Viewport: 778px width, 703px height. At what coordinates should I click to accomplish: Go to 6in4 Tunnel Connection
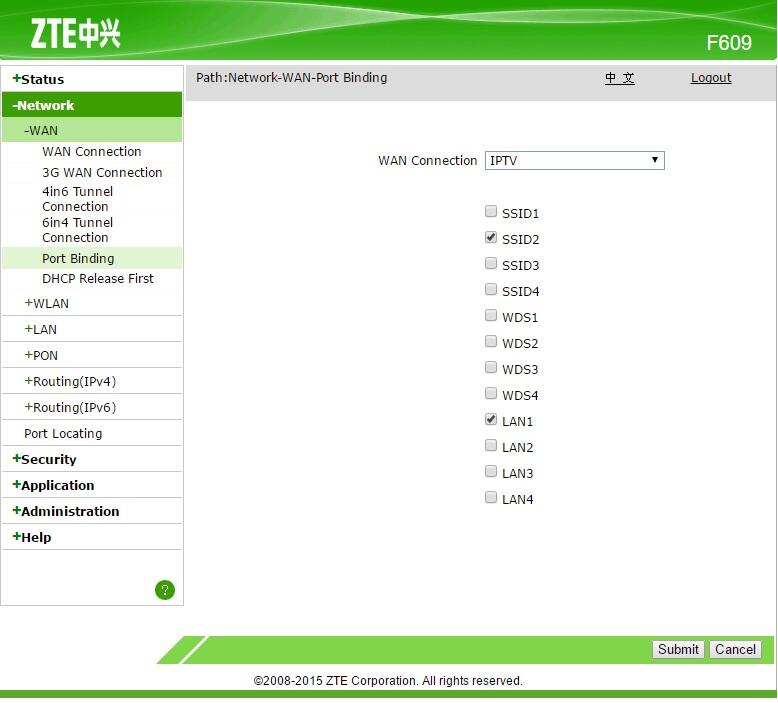(77, 230)
